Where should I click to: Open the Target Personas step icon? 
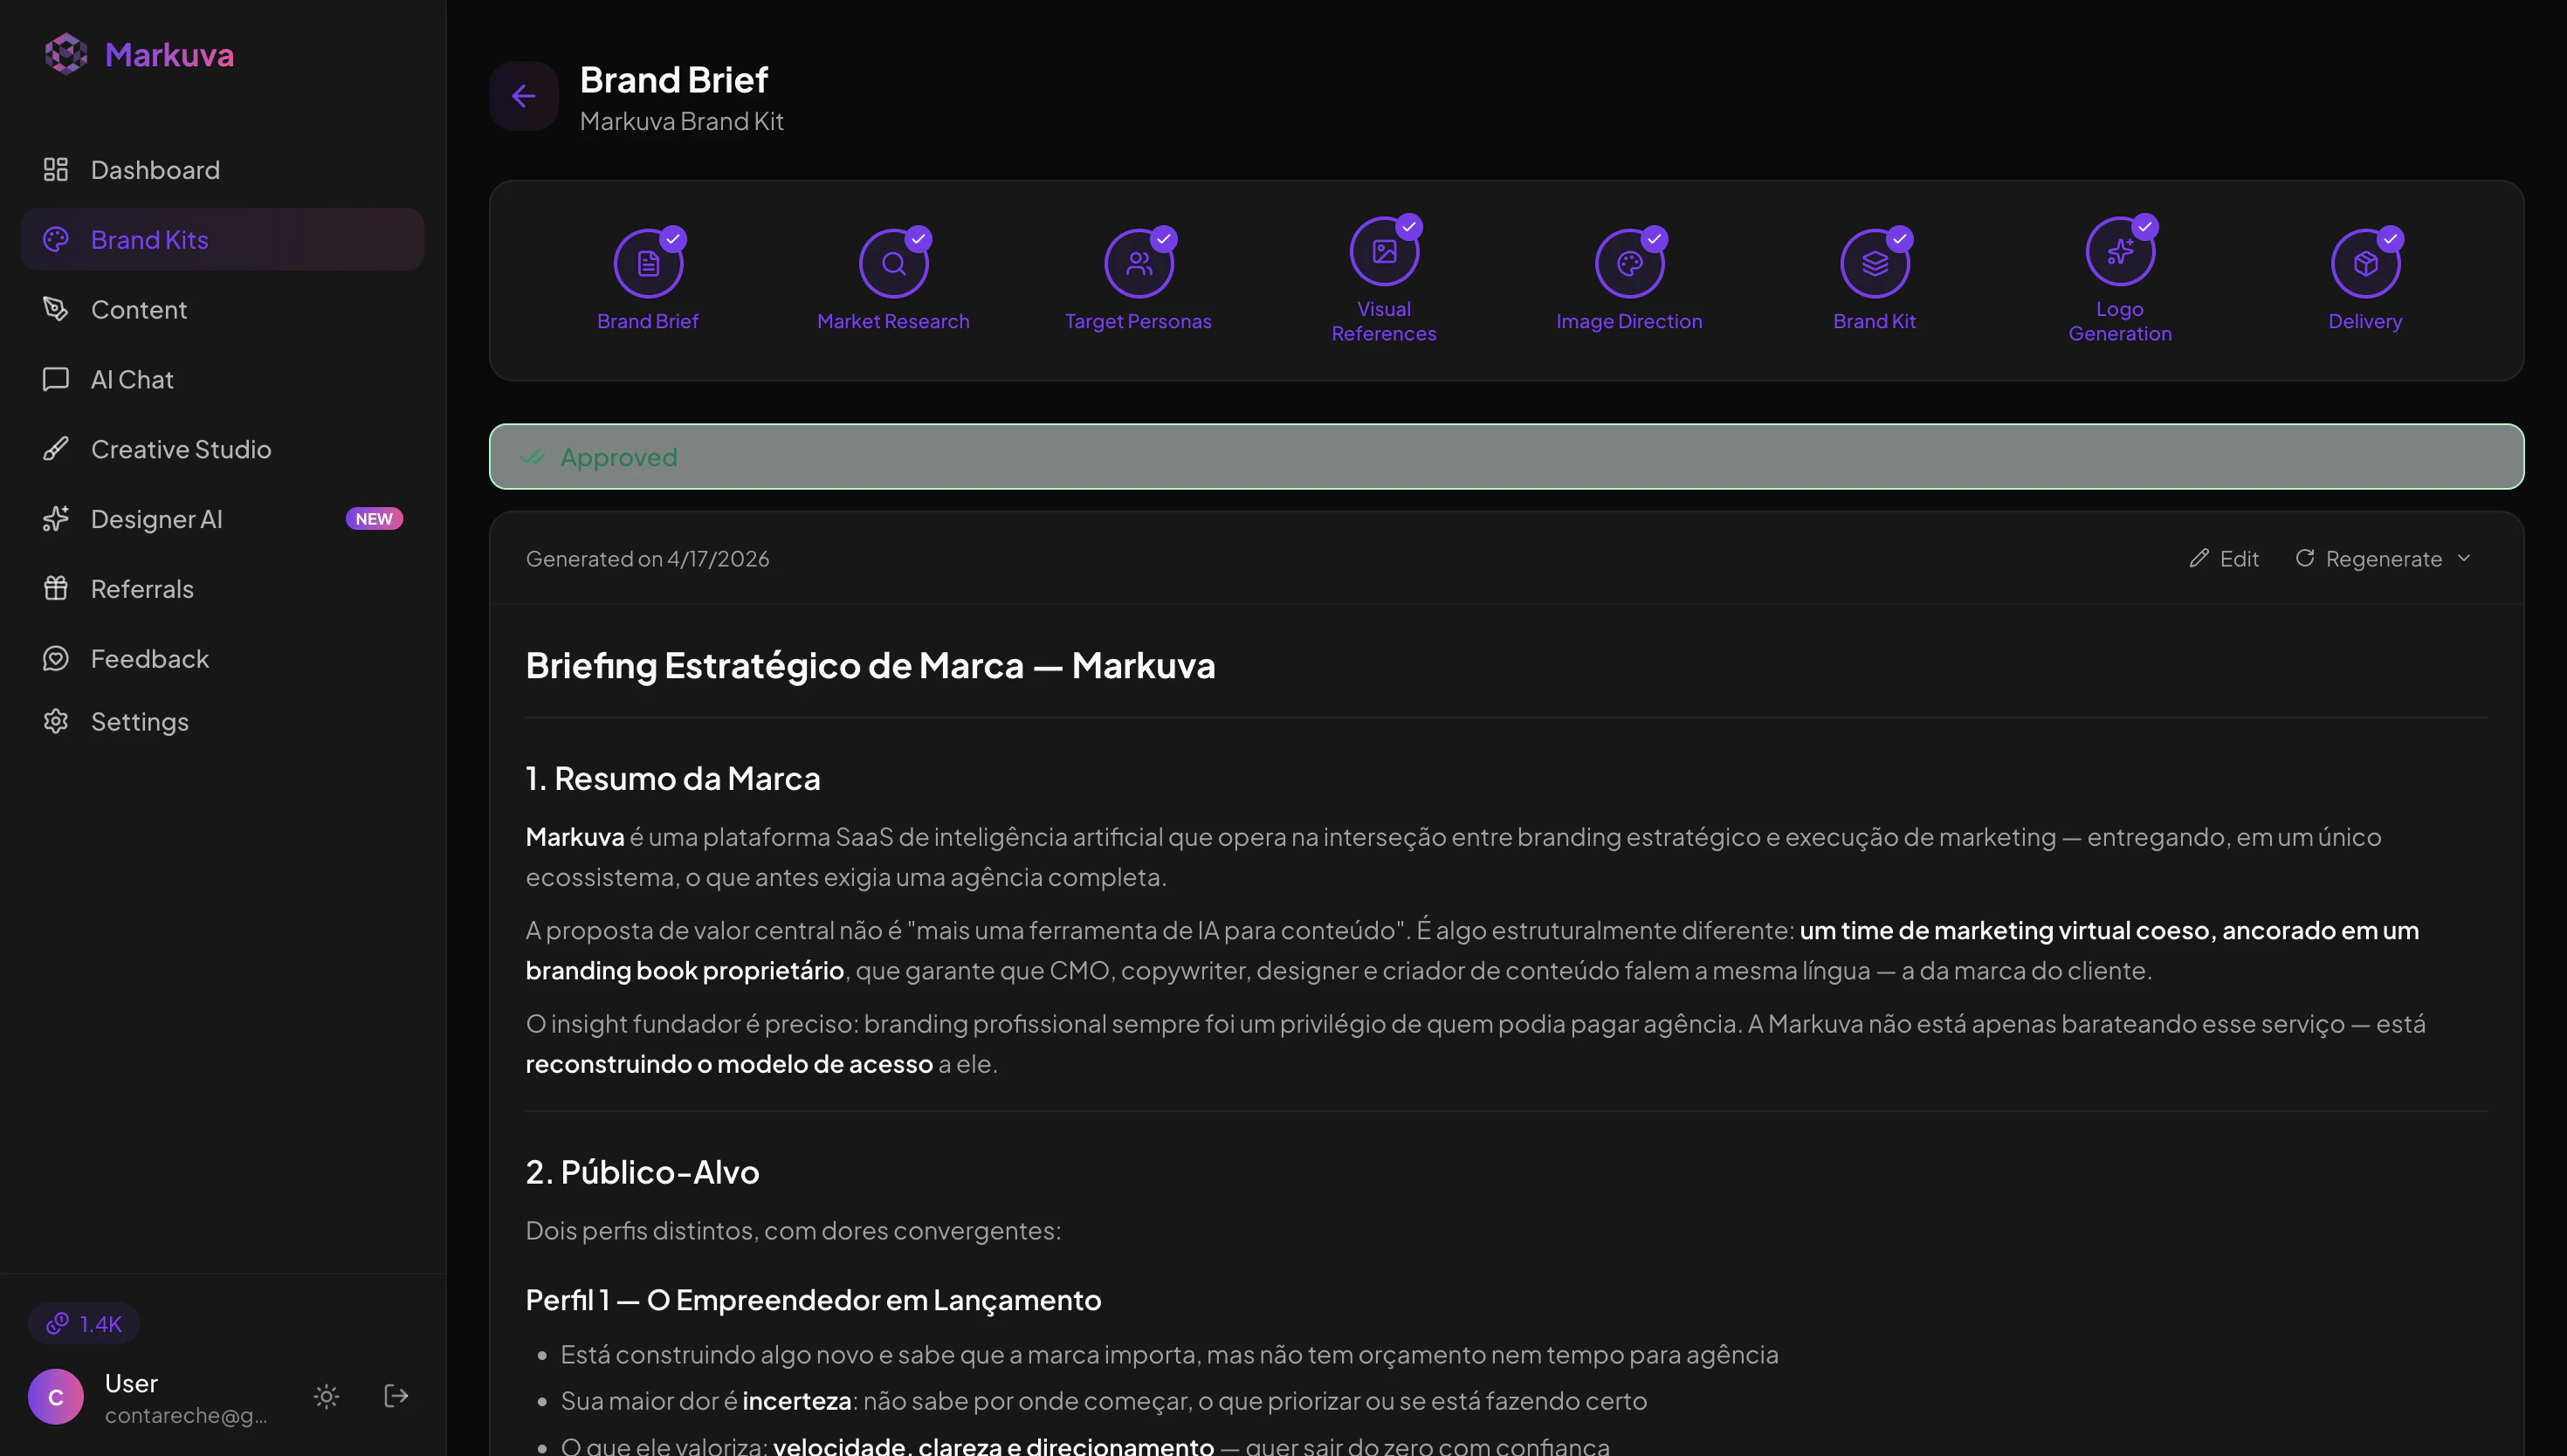click(1138, 263)
